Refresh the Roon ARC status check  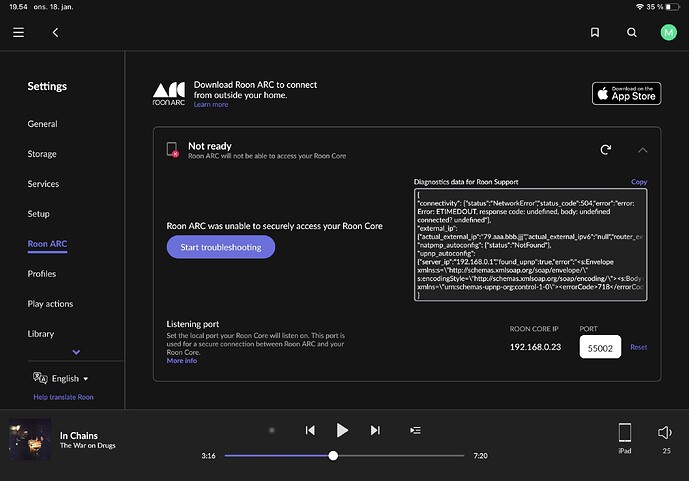pos(606,150)
